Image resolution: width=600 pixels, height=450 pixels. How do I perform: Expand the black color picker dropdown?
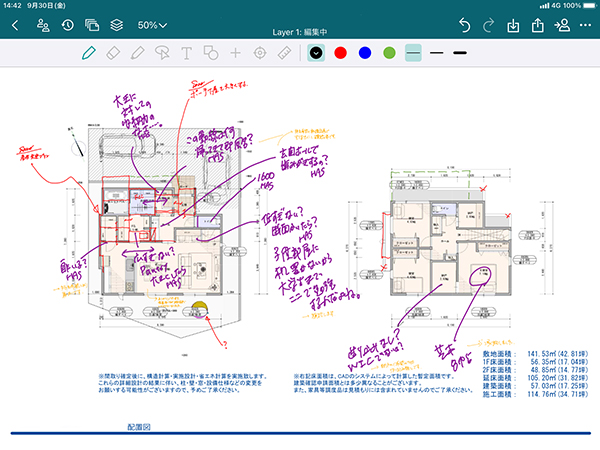point(316,52)
